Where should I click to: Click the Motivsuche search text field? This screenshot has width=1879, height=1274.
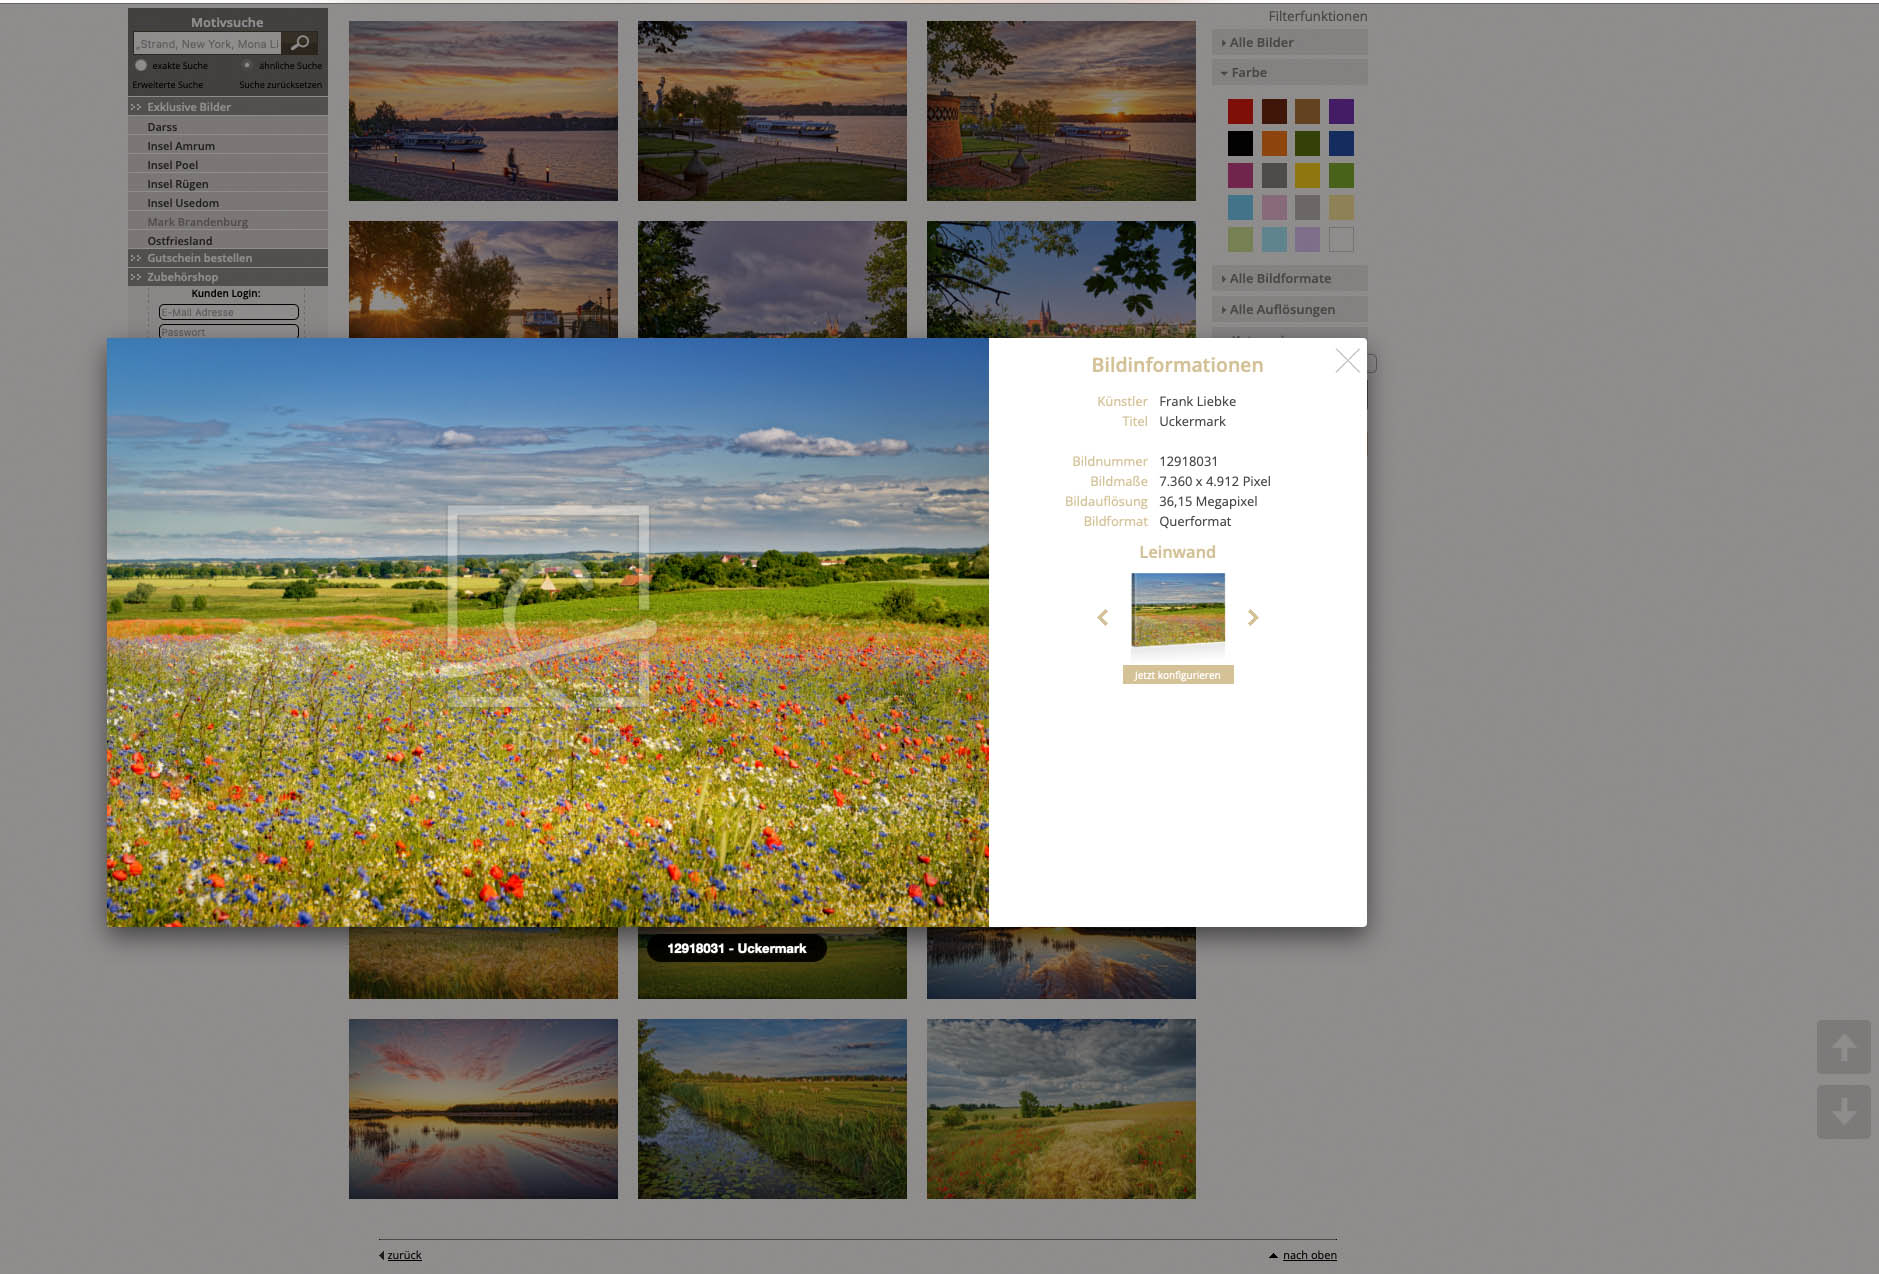click(208, 44)
